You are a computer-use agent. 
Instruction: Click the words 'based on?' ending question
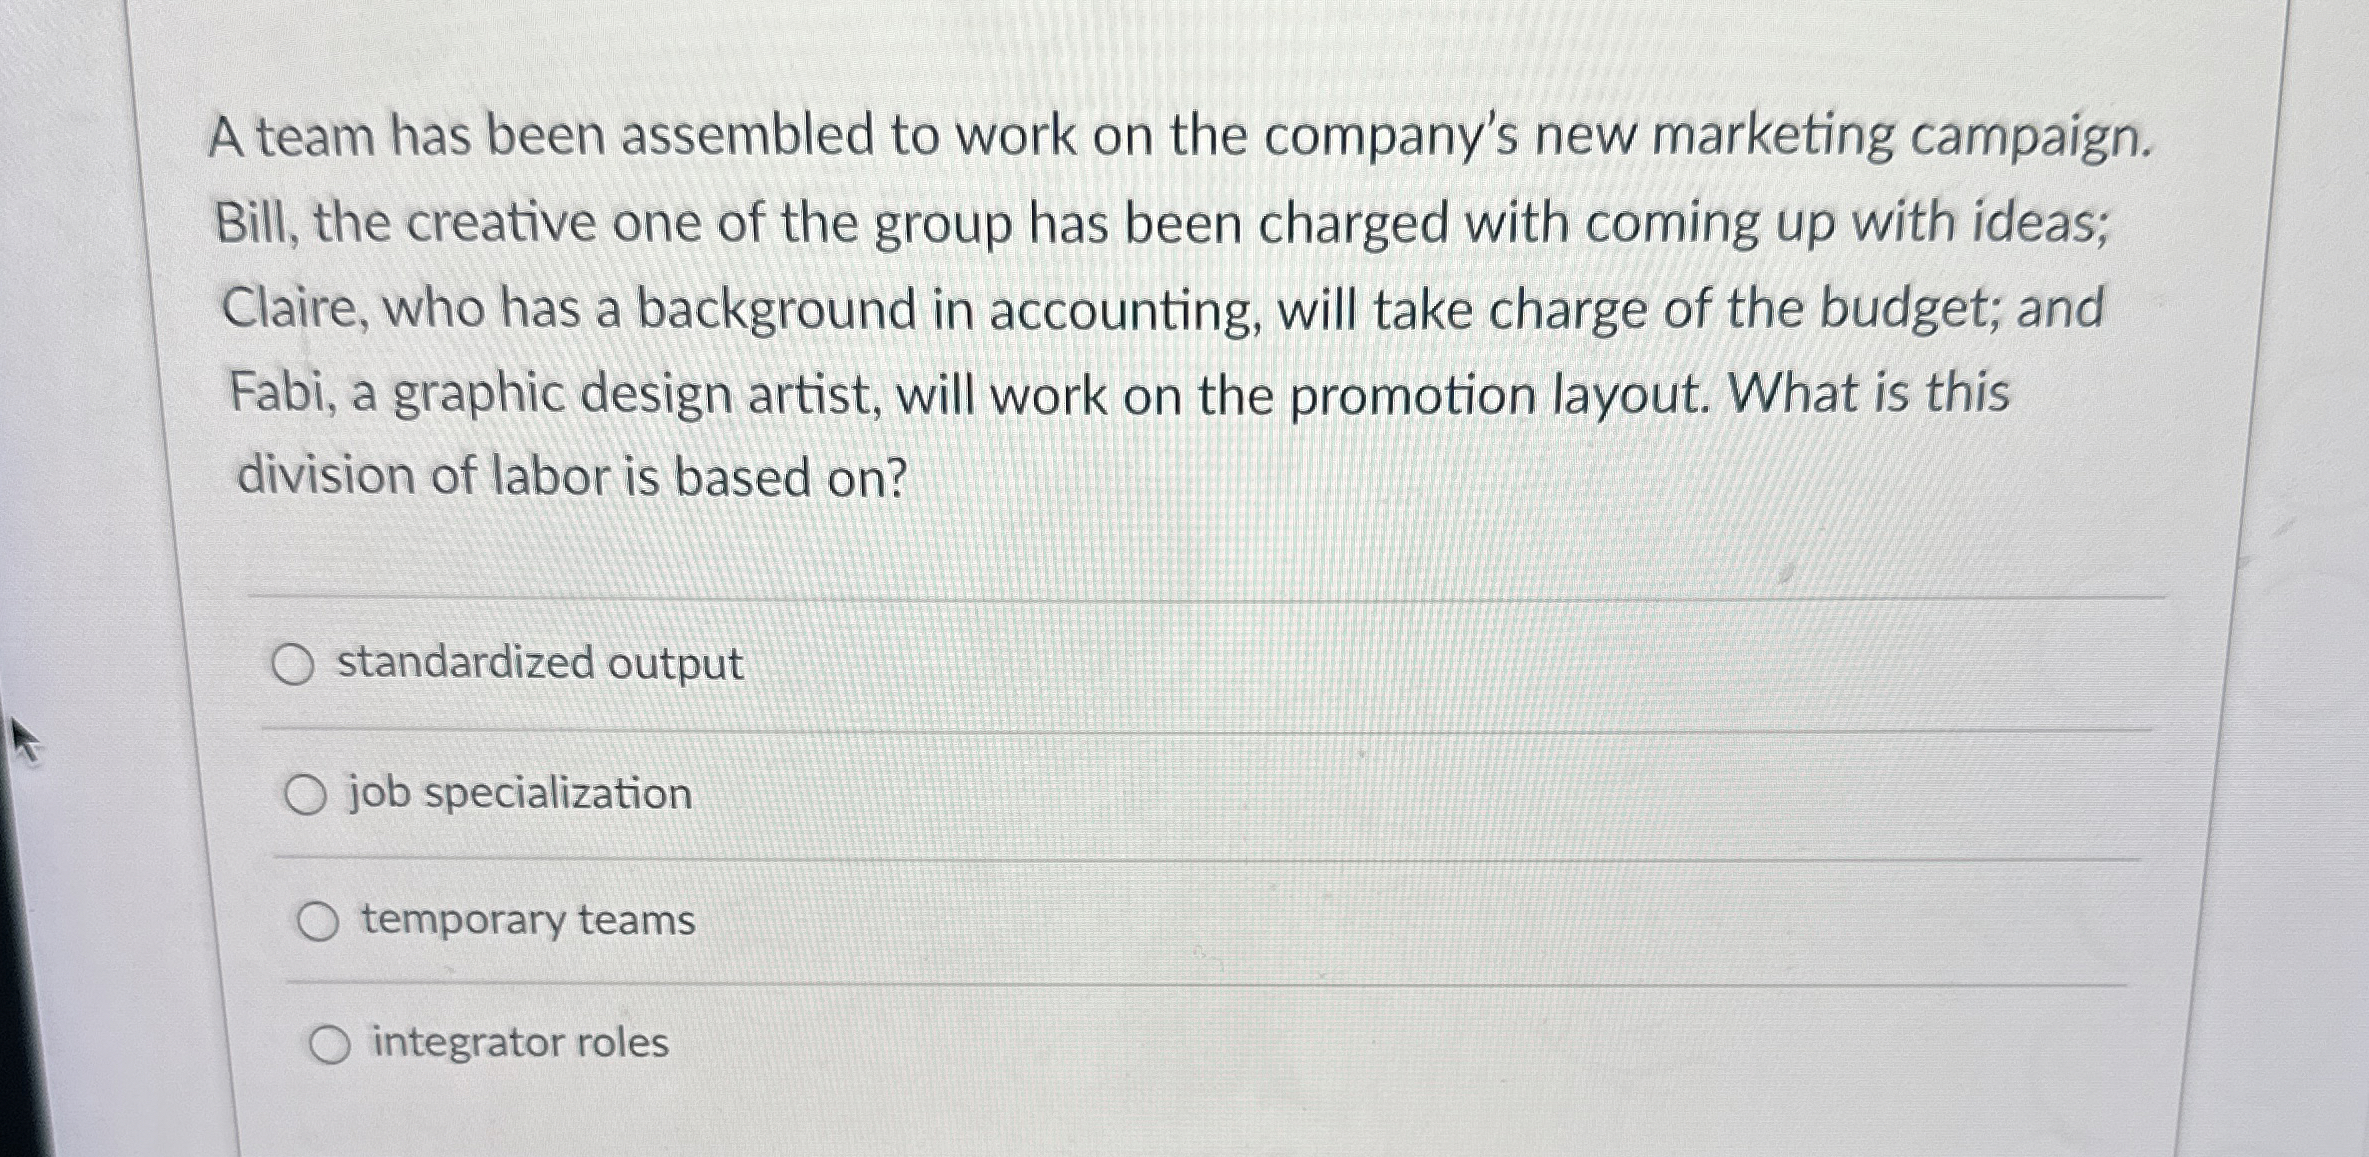coord(791,477)
